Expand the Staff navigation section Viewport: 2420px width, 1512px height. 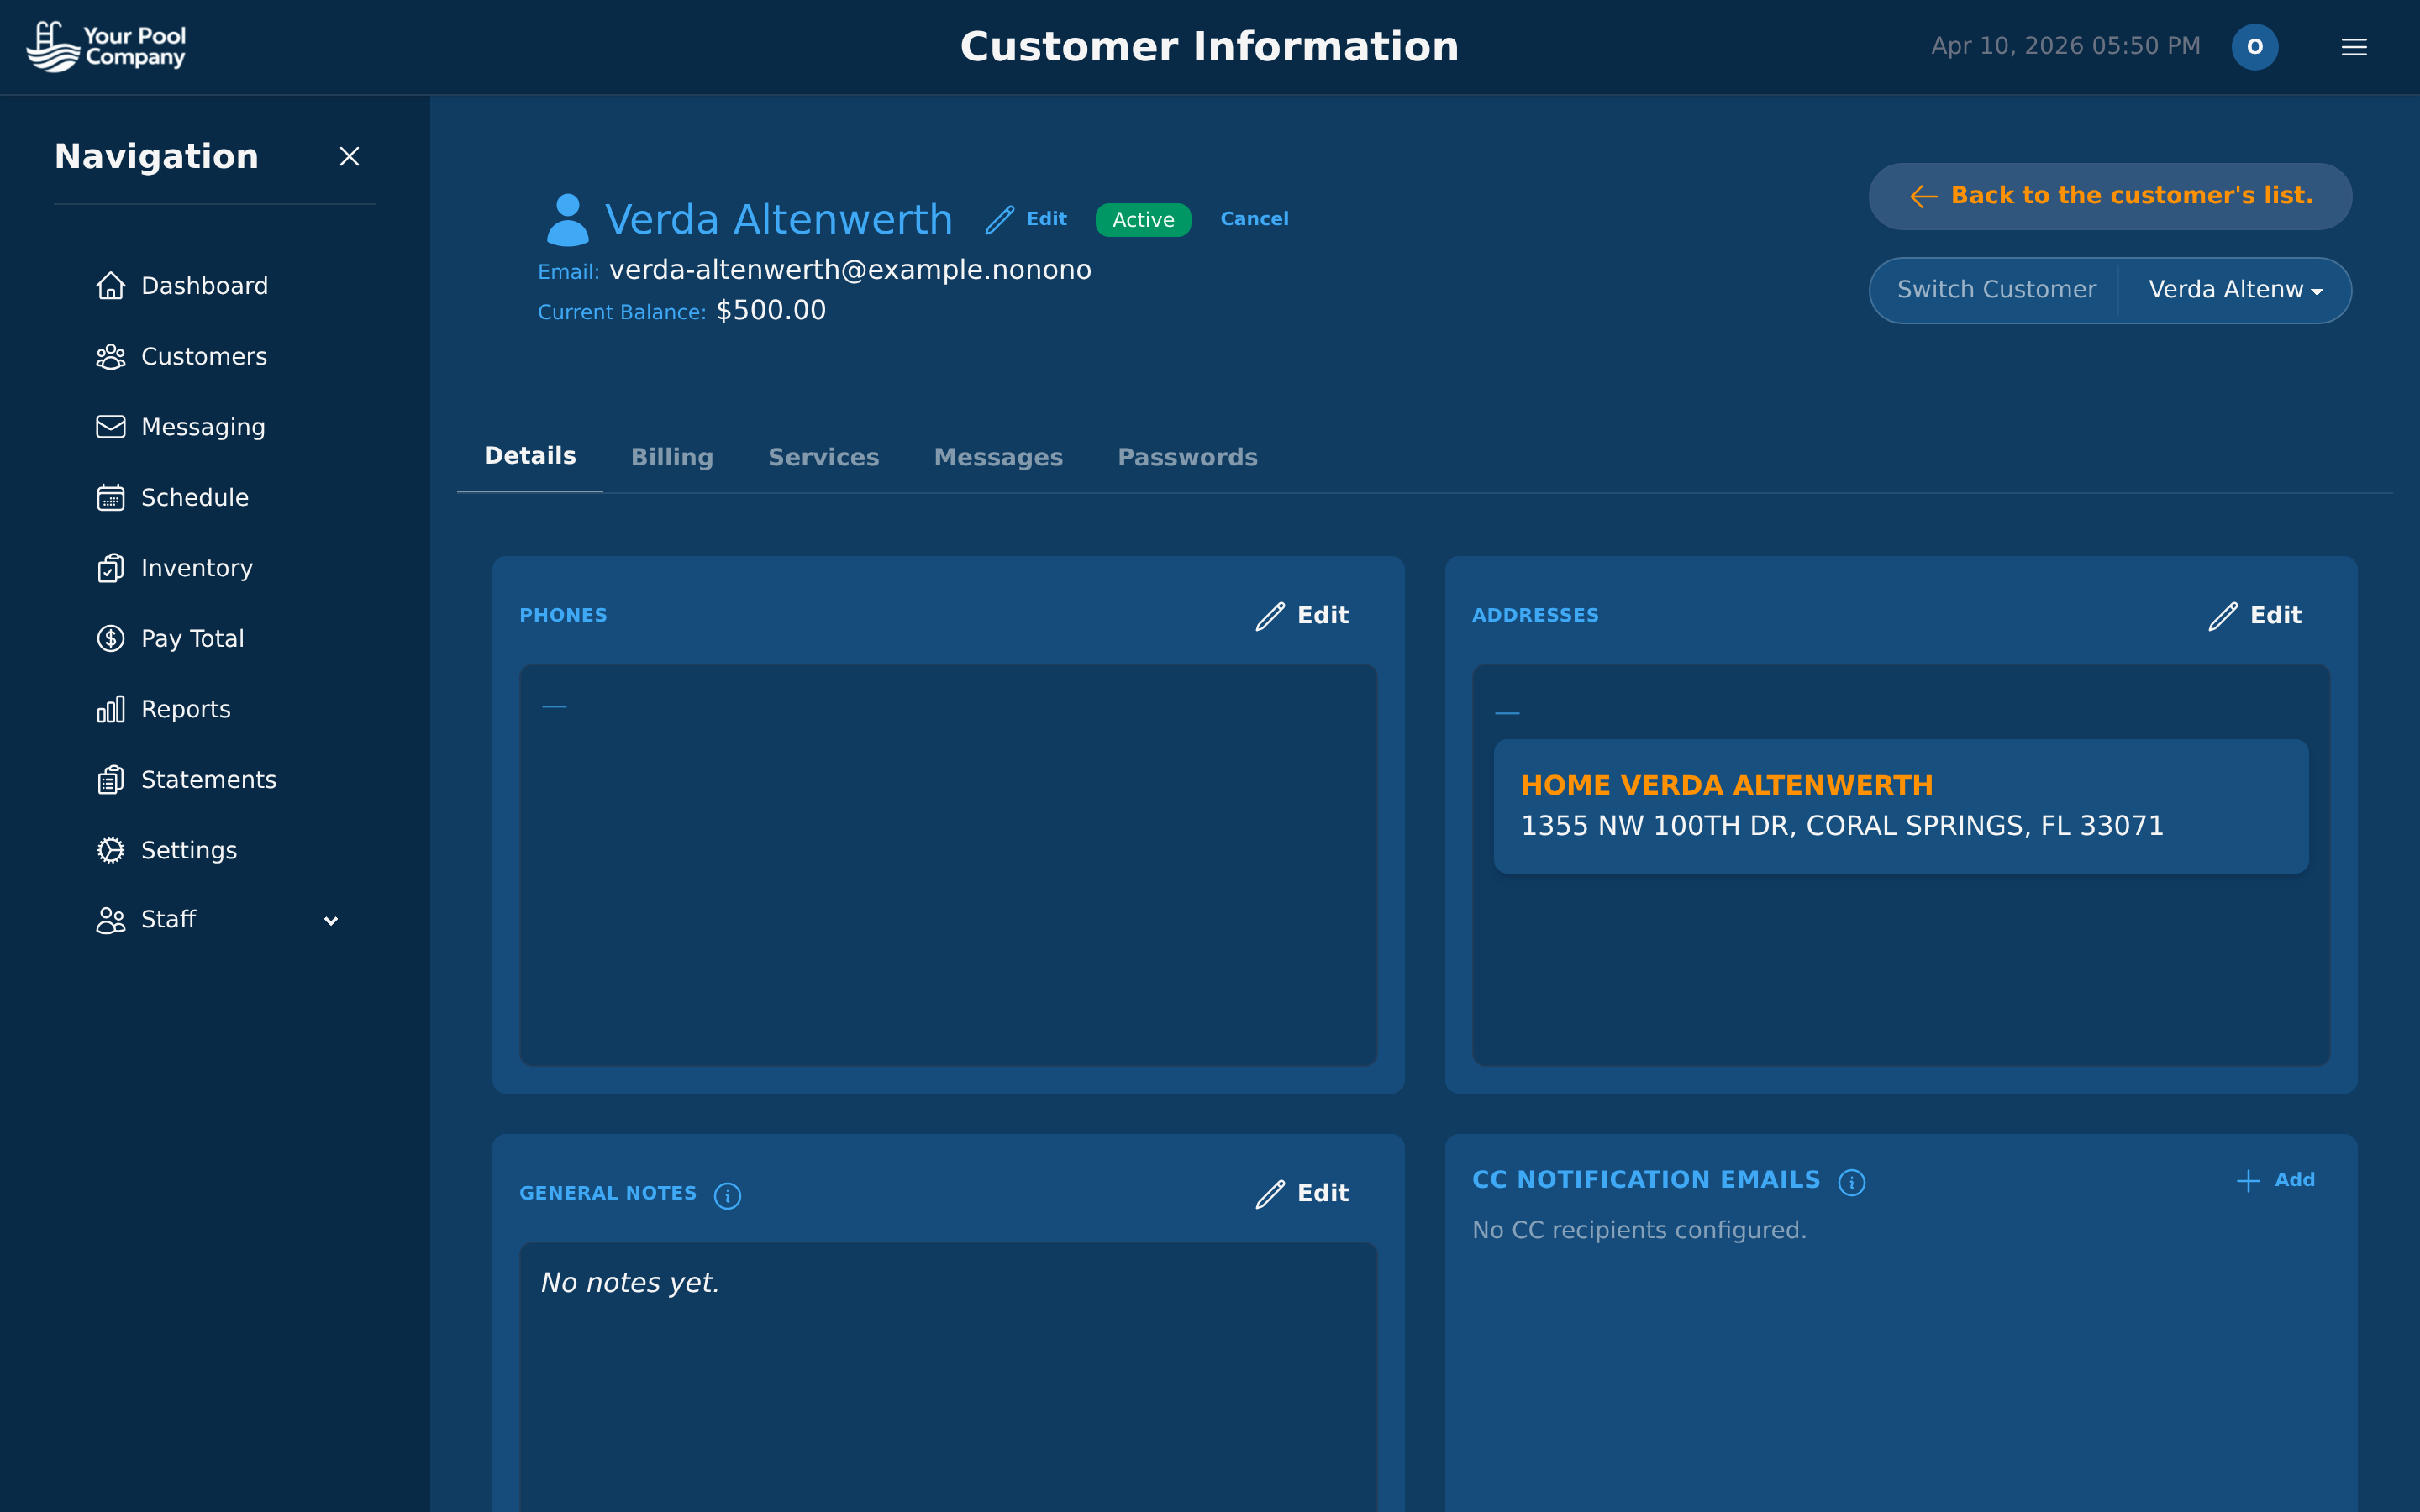coord(331,920)
